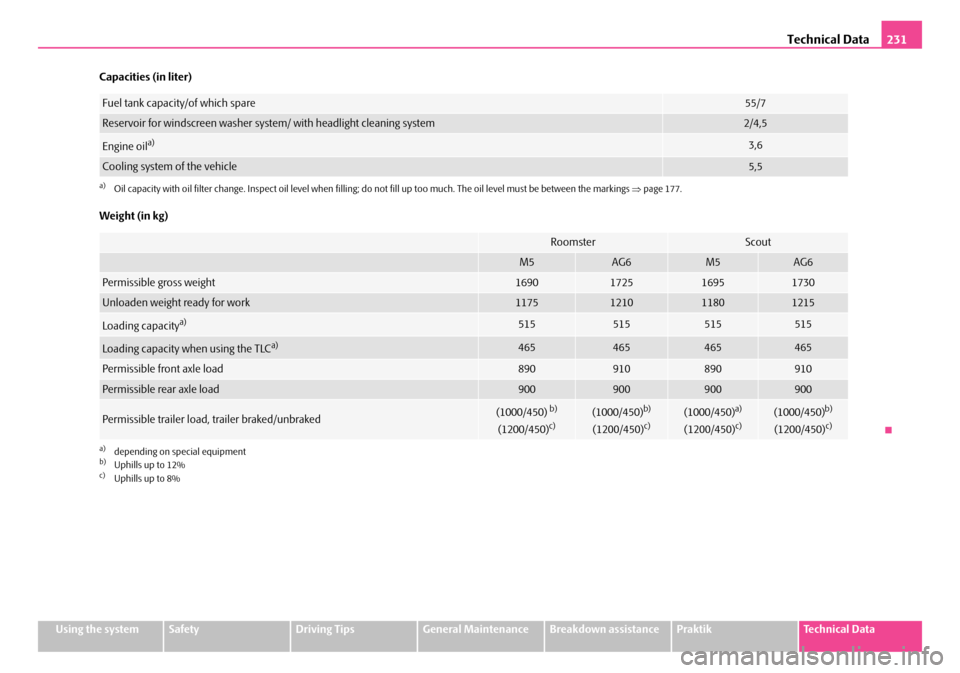Select the washer reservoir value 2/4,5

(755, 123)
